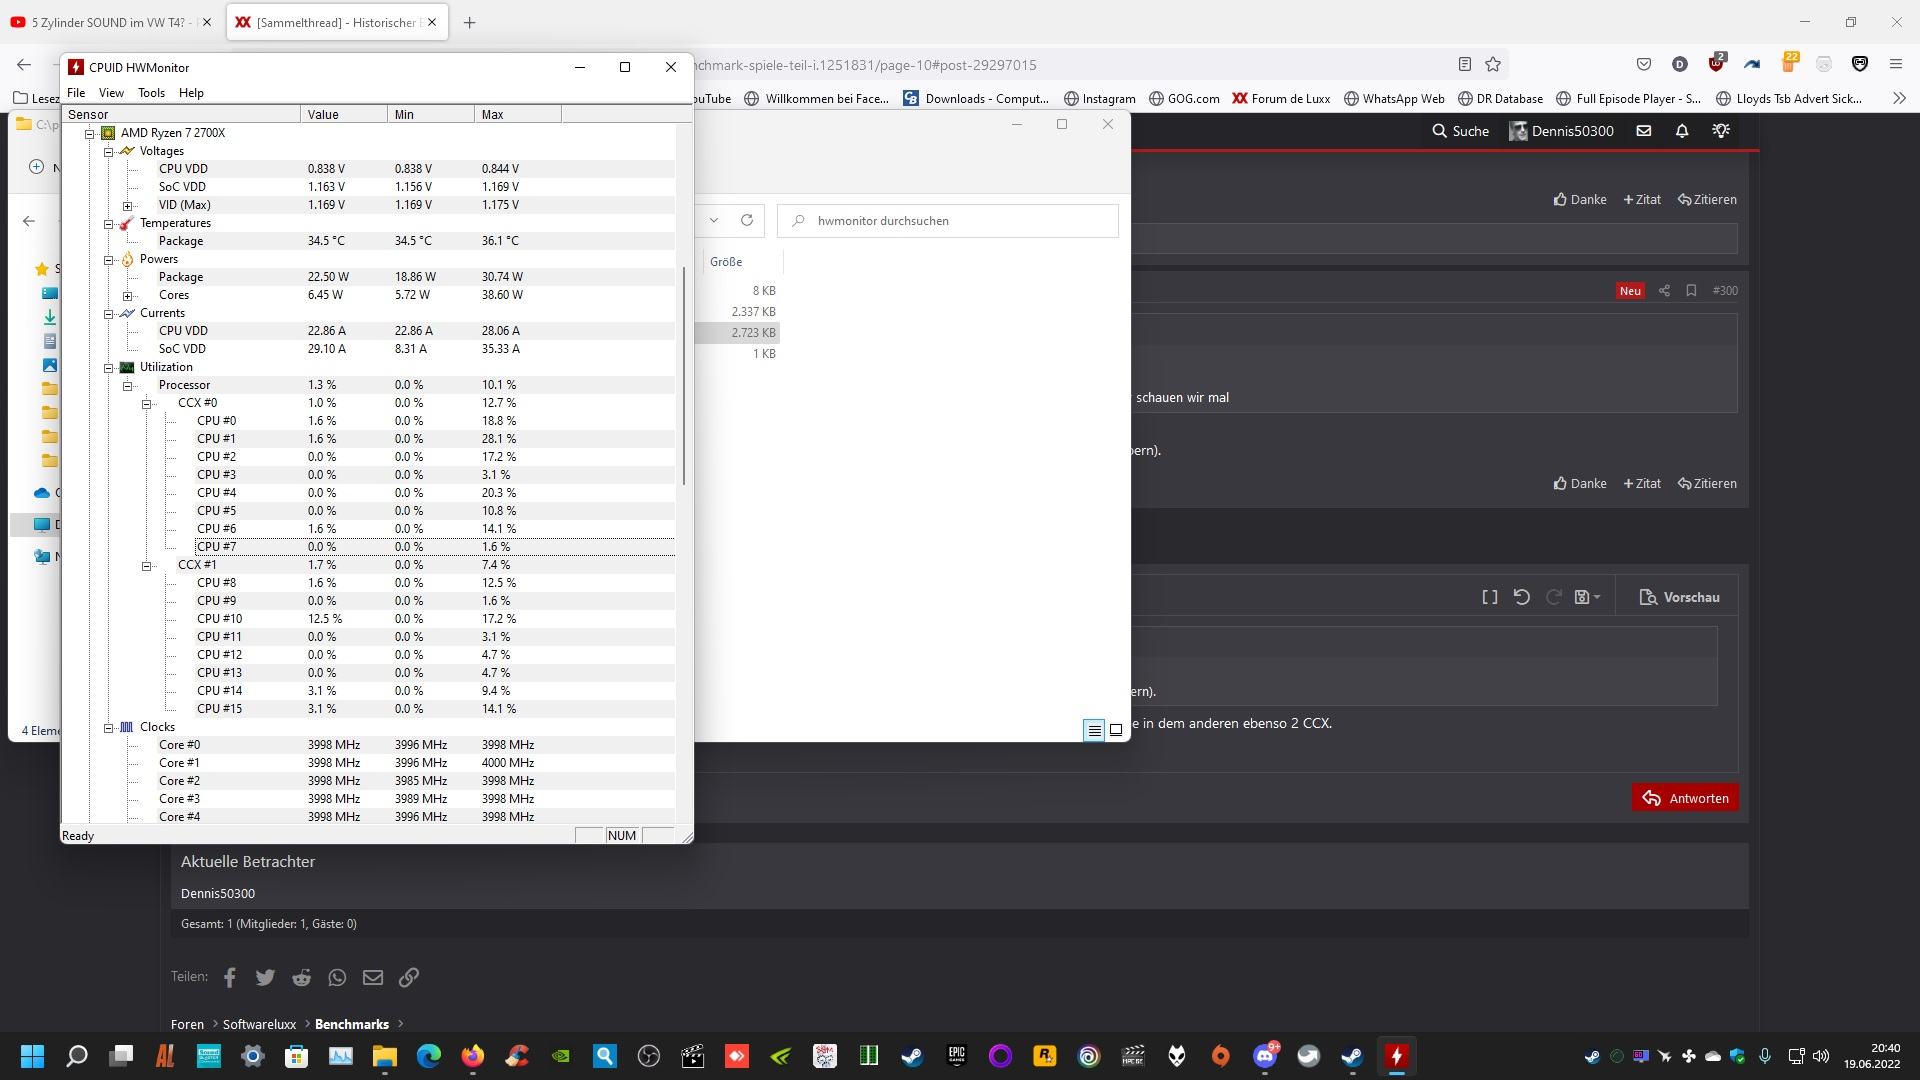Collapse the Powers tree section
Viewport: 1920px width, 1080px height.
click(x=108, y=259)
